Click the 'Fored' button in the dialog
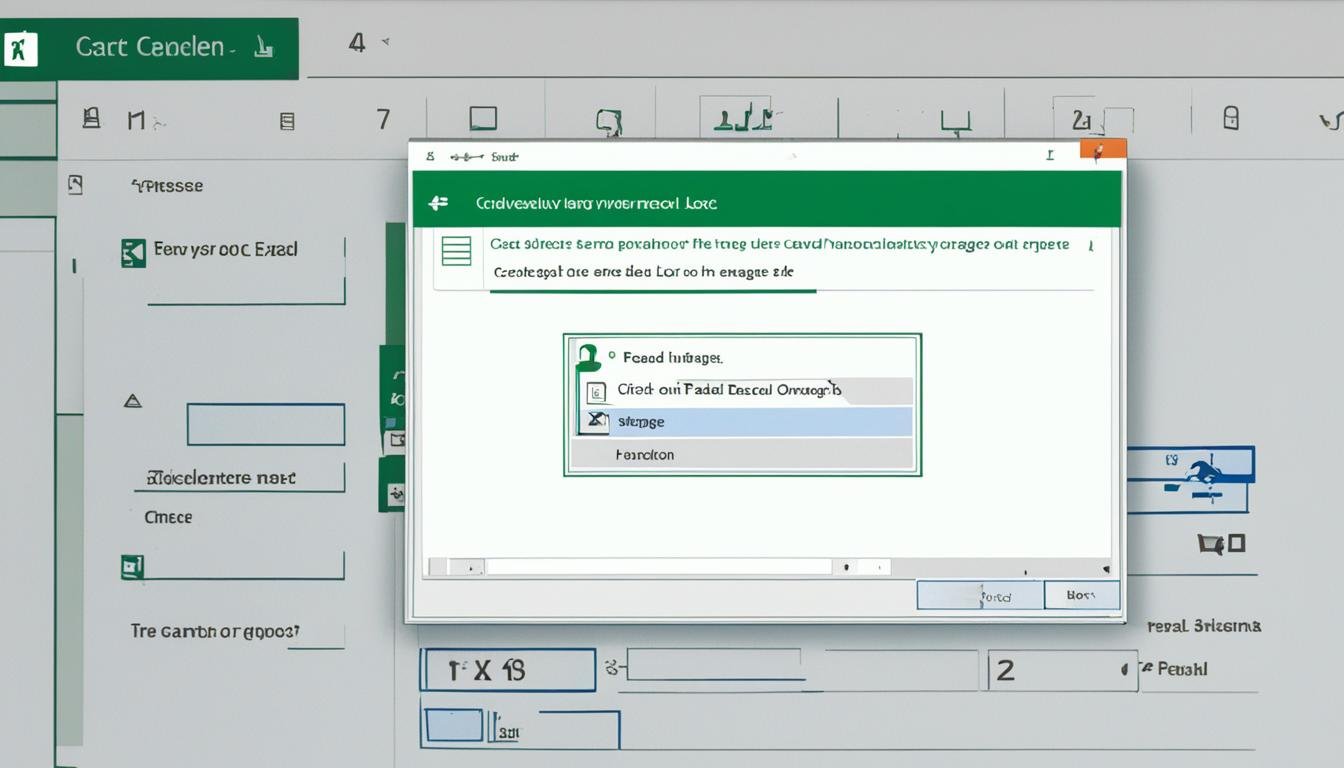1344x768 pixels. (980, 595)
